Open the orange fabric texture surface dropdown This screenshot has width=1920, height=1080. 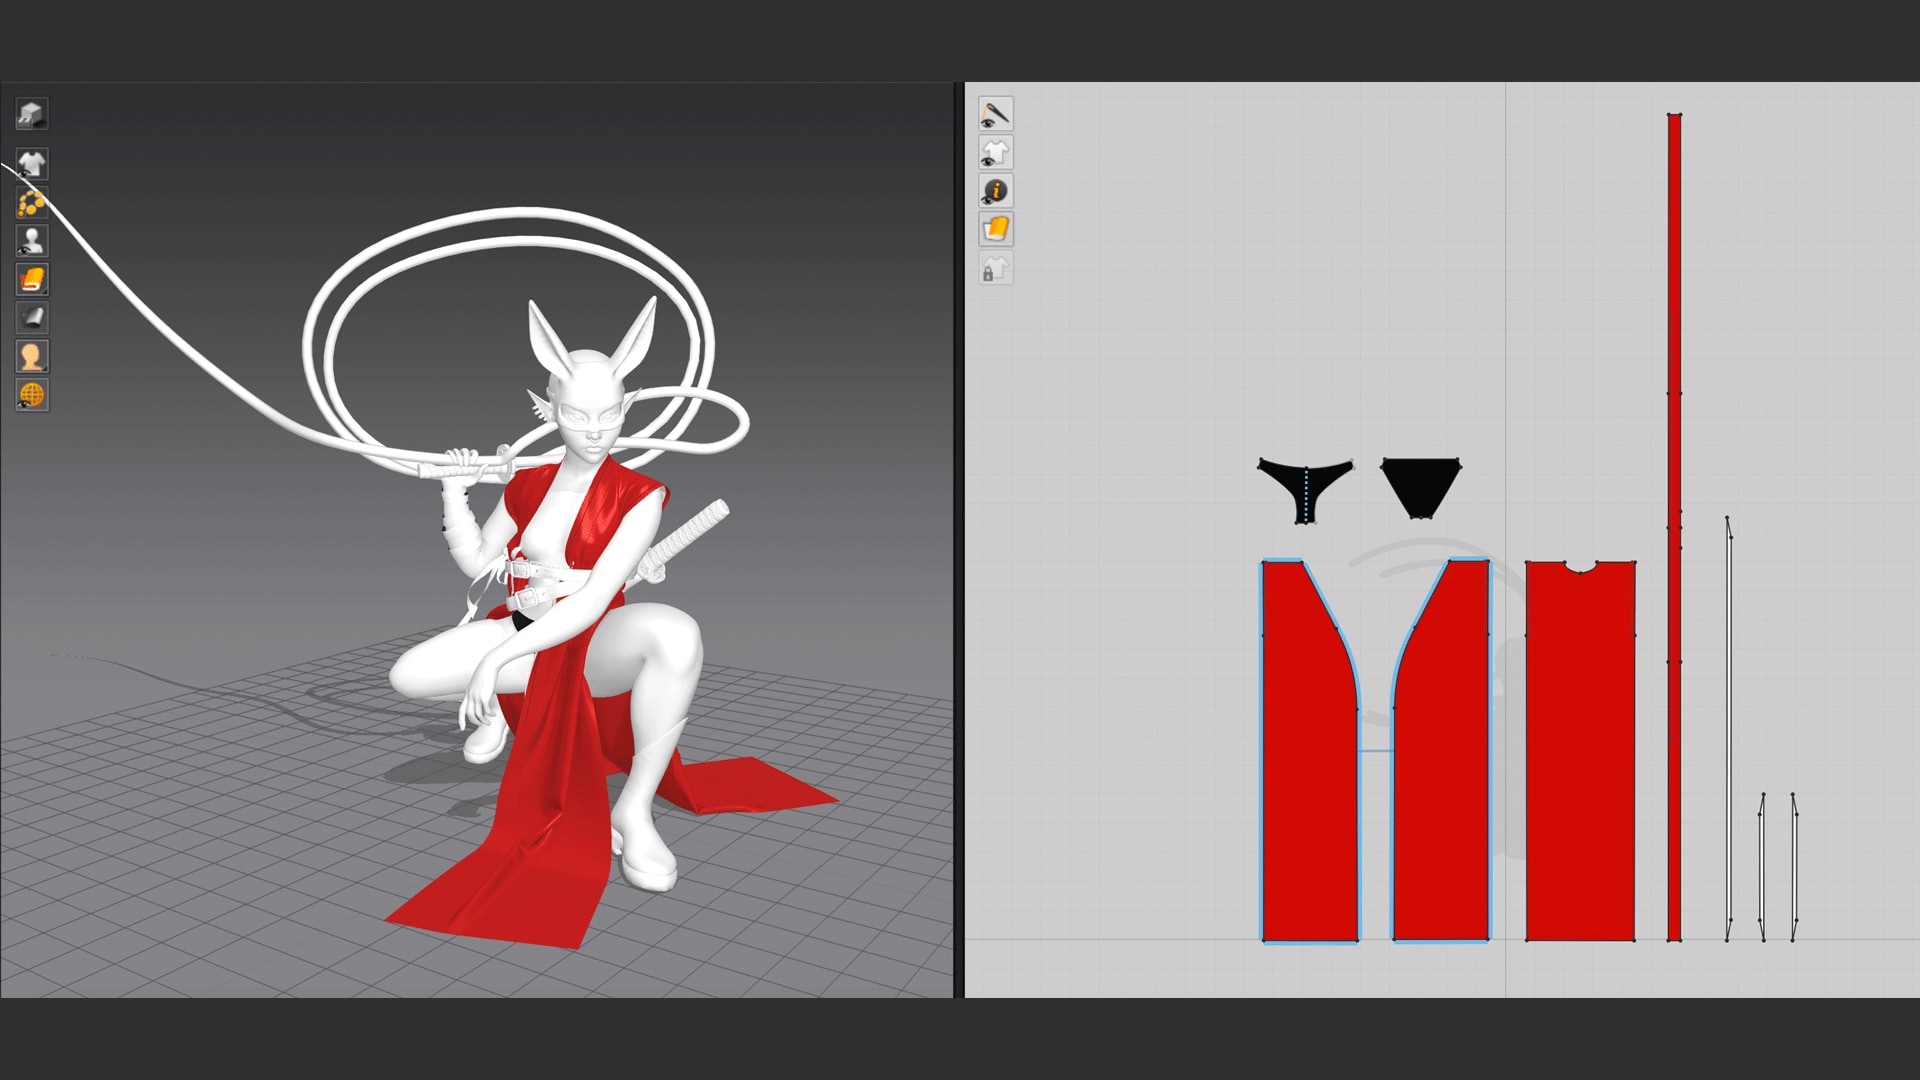[x=32, y=279]
